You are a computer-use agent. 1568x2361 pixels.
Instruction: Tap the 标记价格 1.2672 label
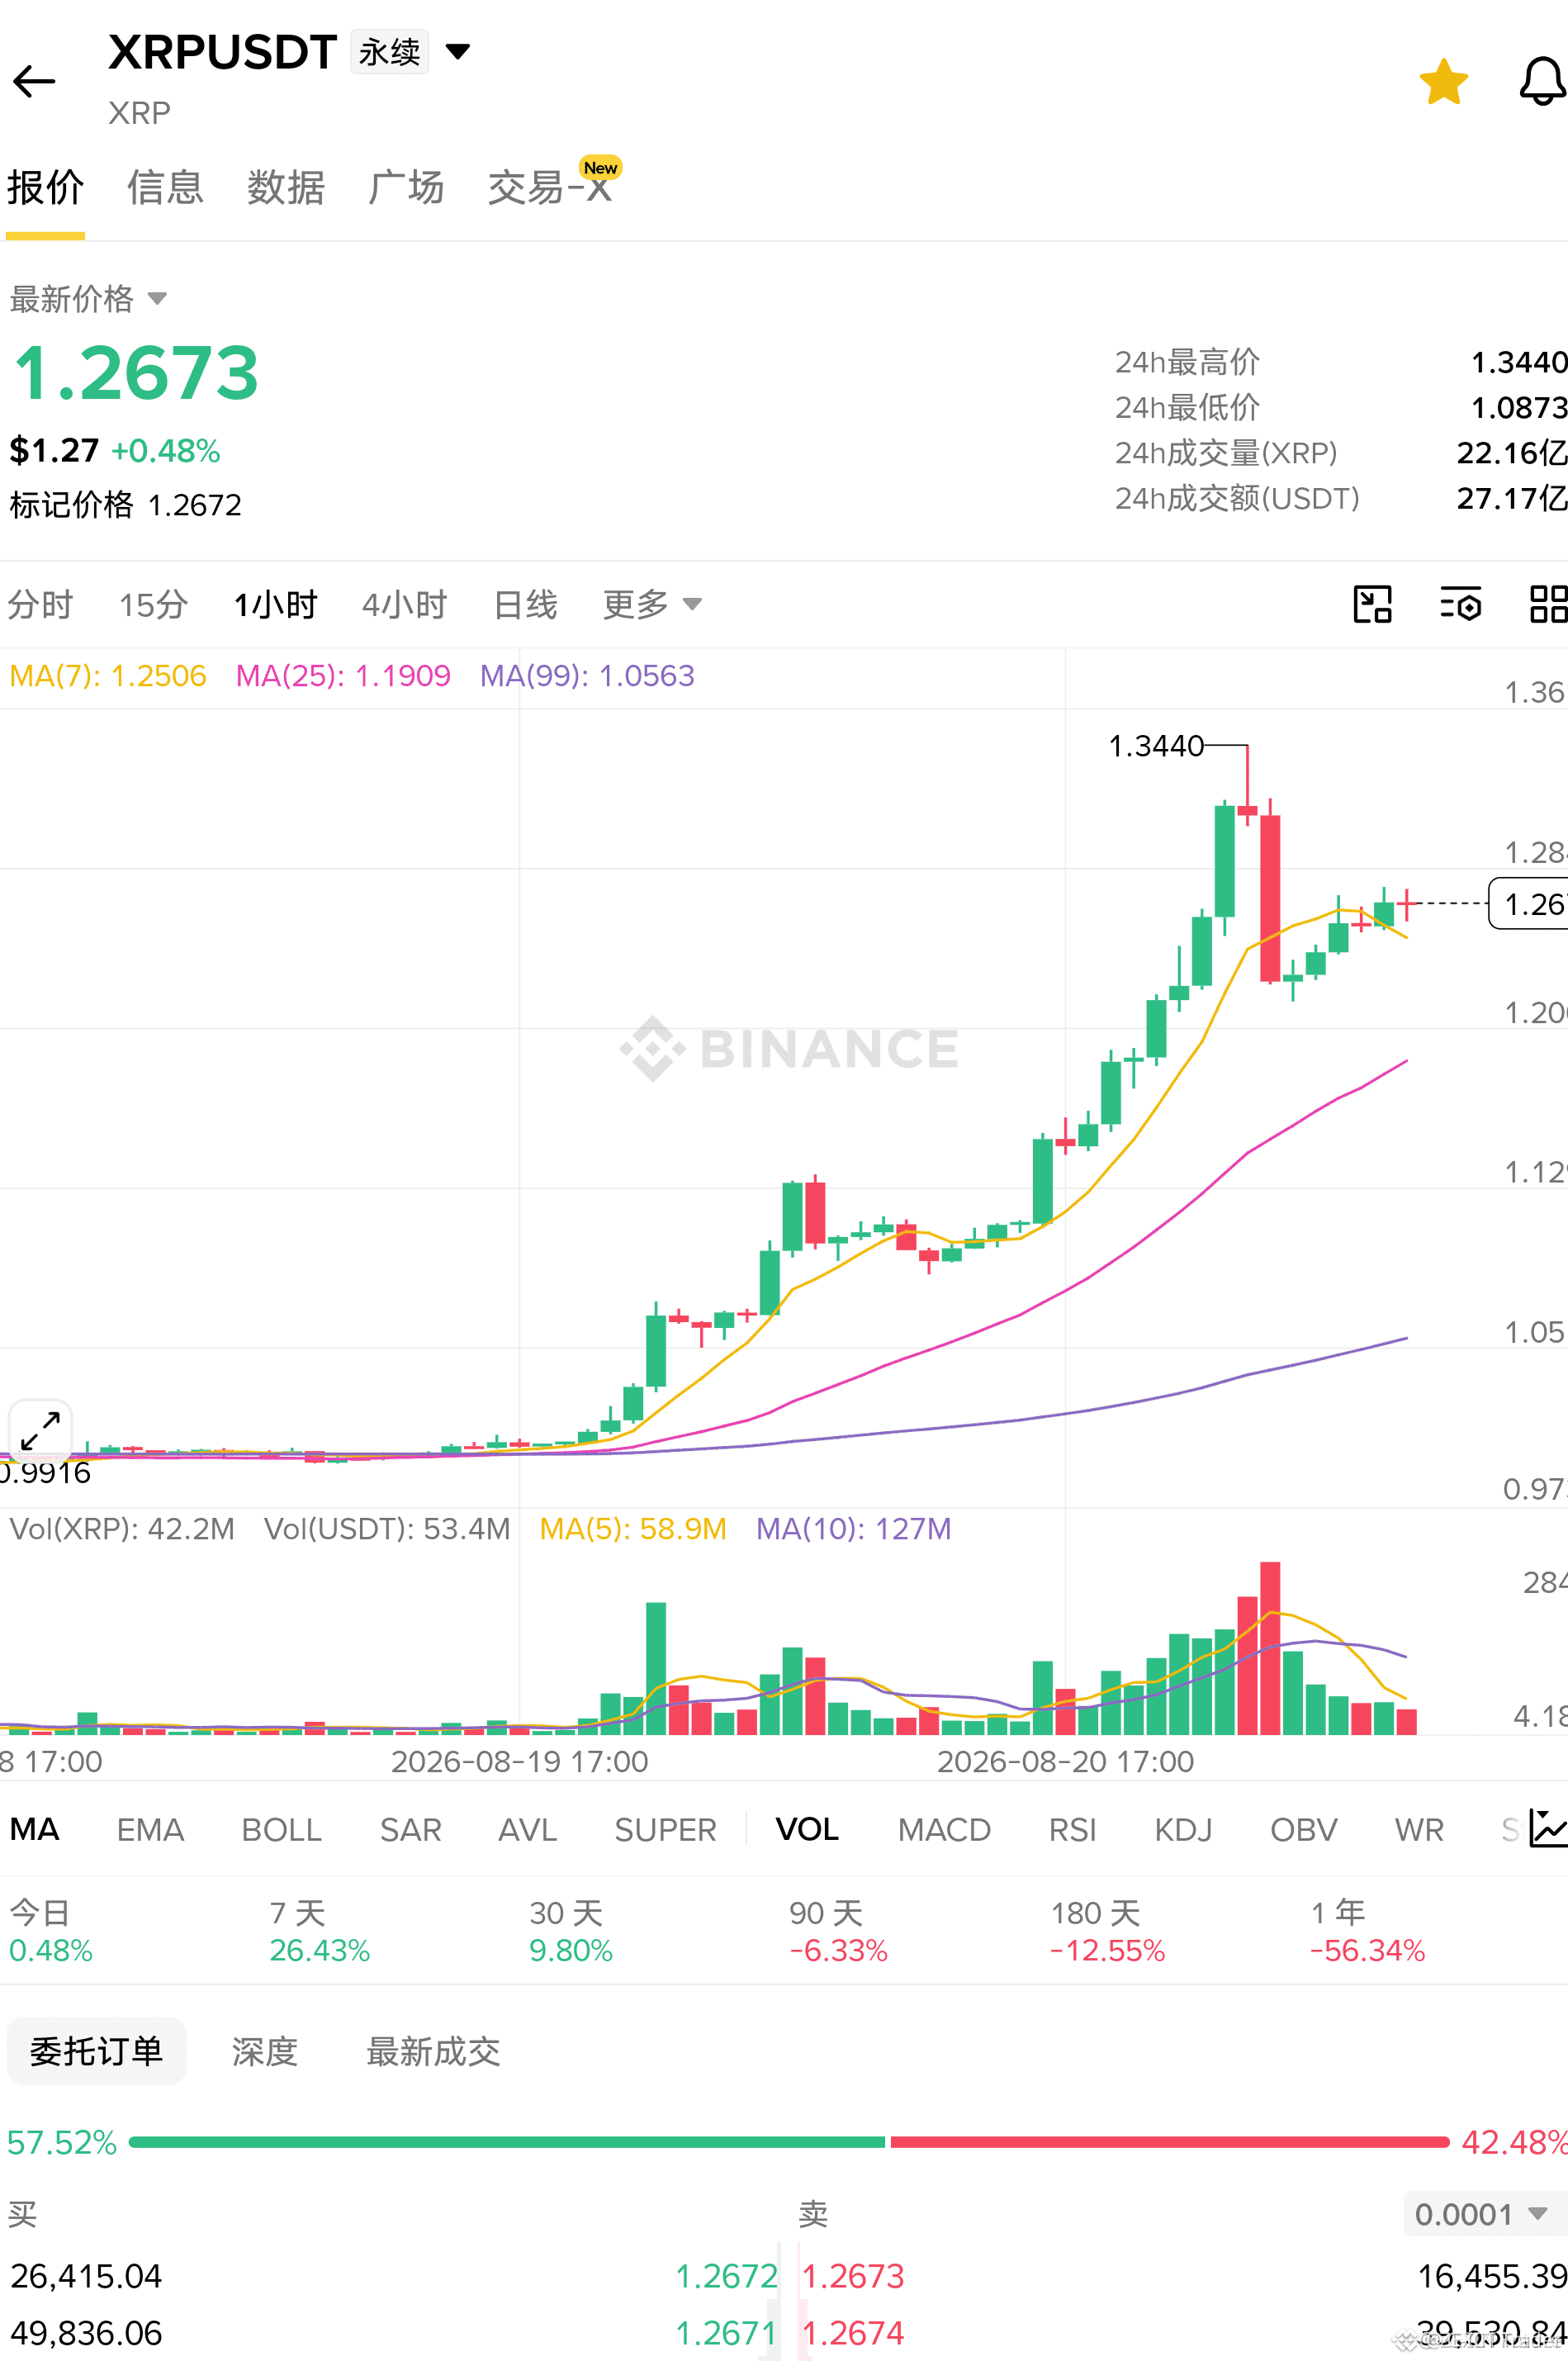coord(126,504)
